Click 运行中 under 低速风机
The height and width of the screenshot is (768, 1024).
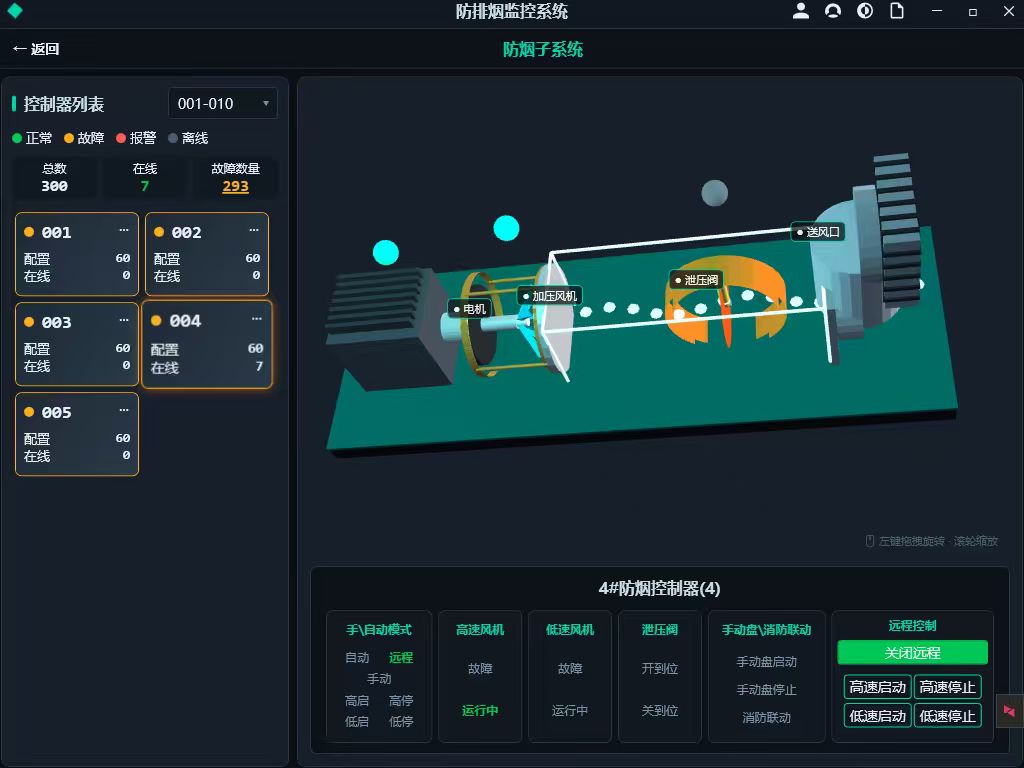(569, 711)
